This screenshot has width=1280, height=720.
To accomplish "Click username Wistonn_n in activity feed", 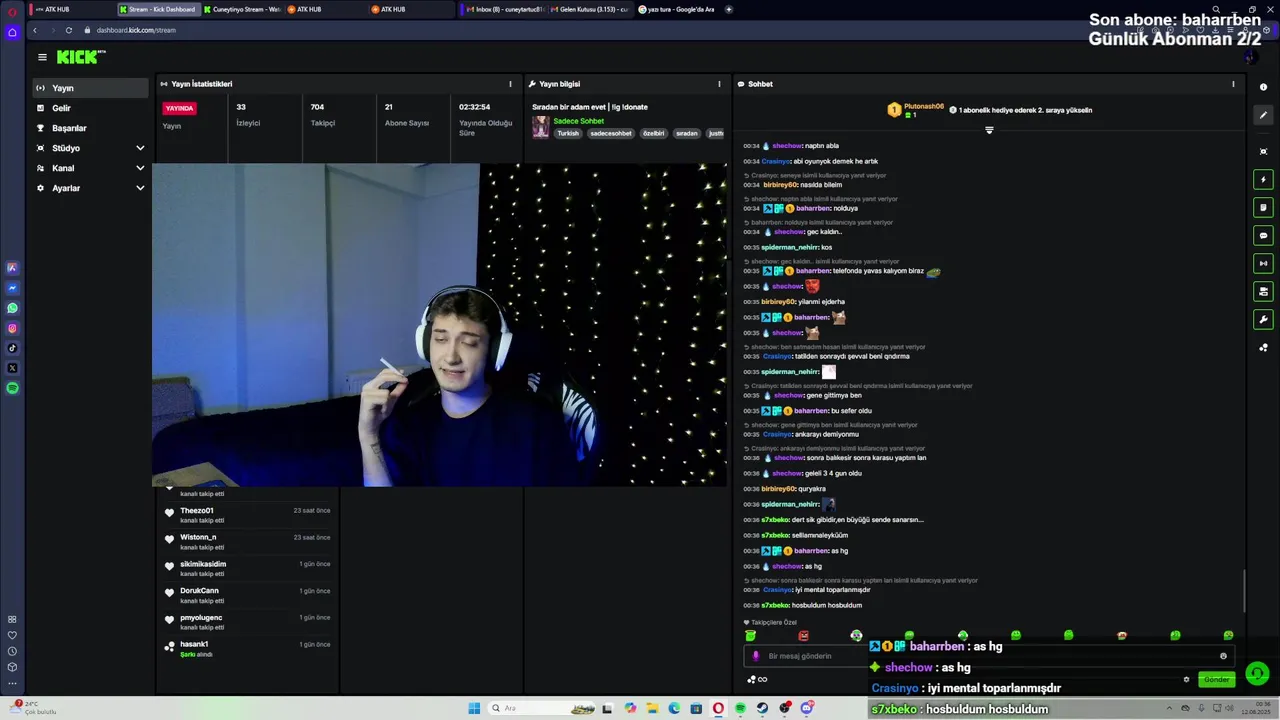I will [198, 538].
